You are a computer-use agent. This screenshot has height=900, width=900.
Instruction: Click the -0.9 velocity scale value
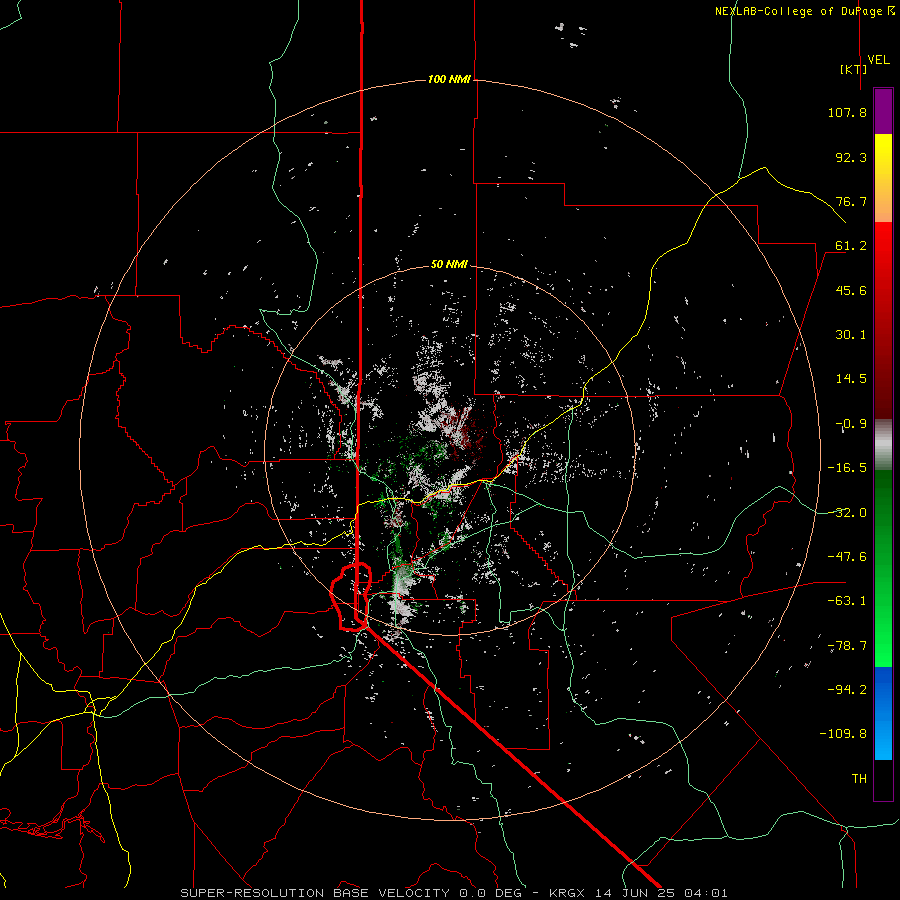click(x=851, y=424)
